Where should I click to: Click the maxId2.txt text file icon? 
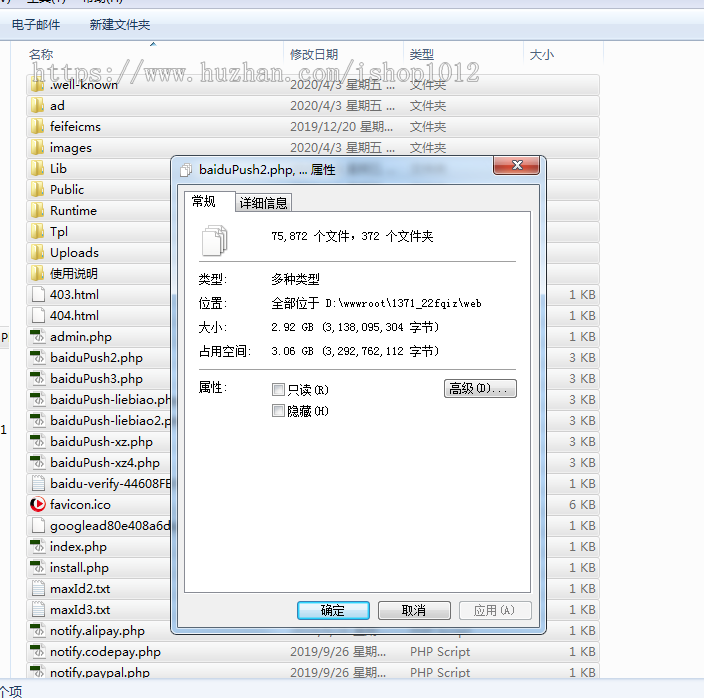pos(38,588)
